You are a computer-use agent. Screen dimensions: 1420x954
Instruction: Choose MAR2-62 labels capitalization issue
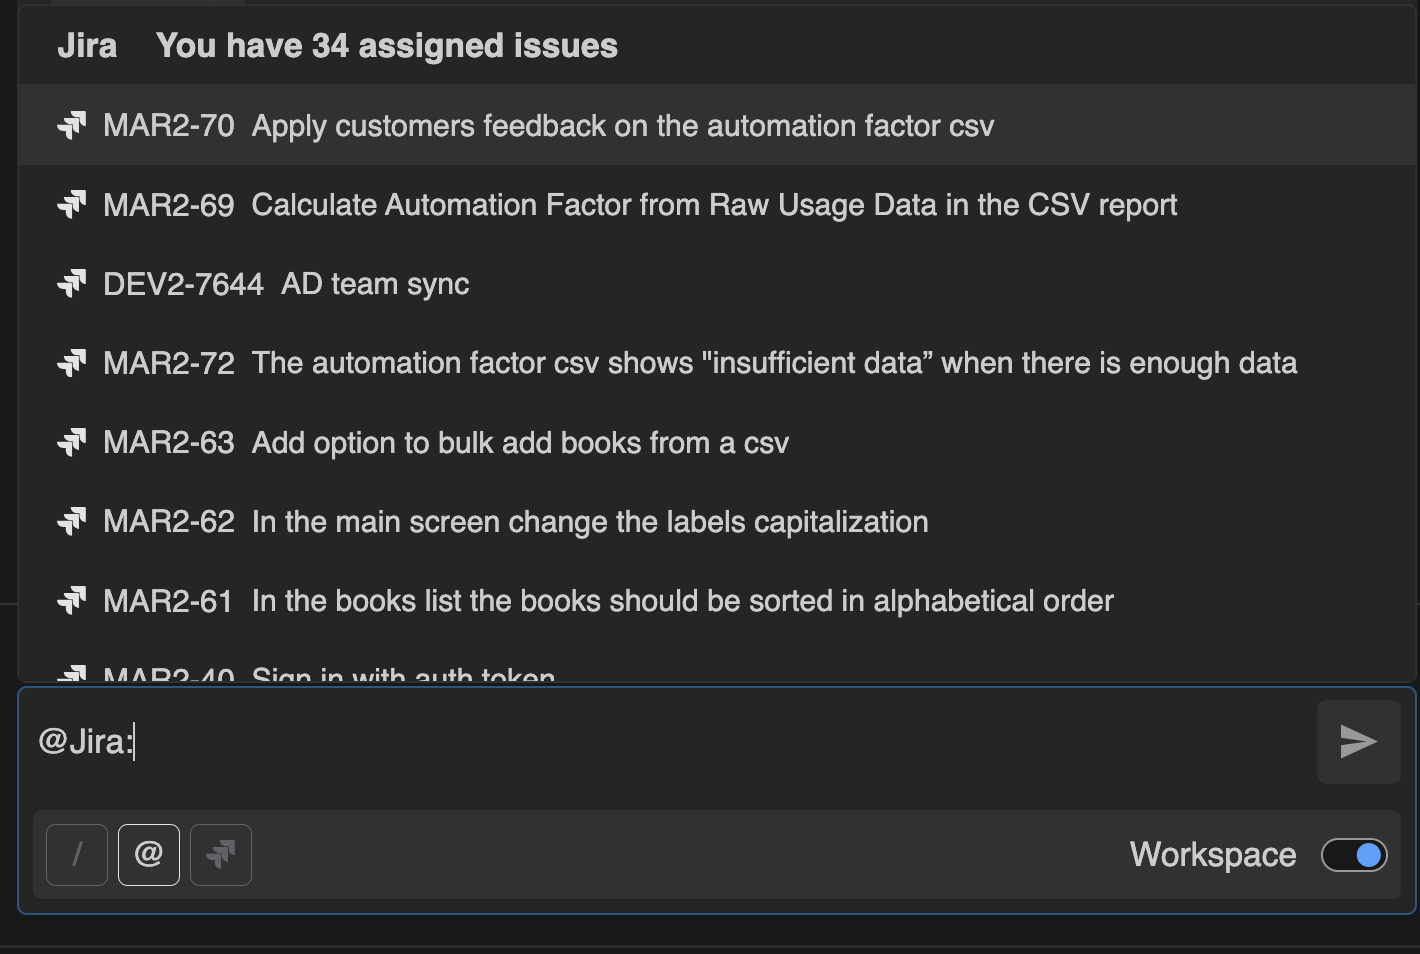[x=590, y=522]
